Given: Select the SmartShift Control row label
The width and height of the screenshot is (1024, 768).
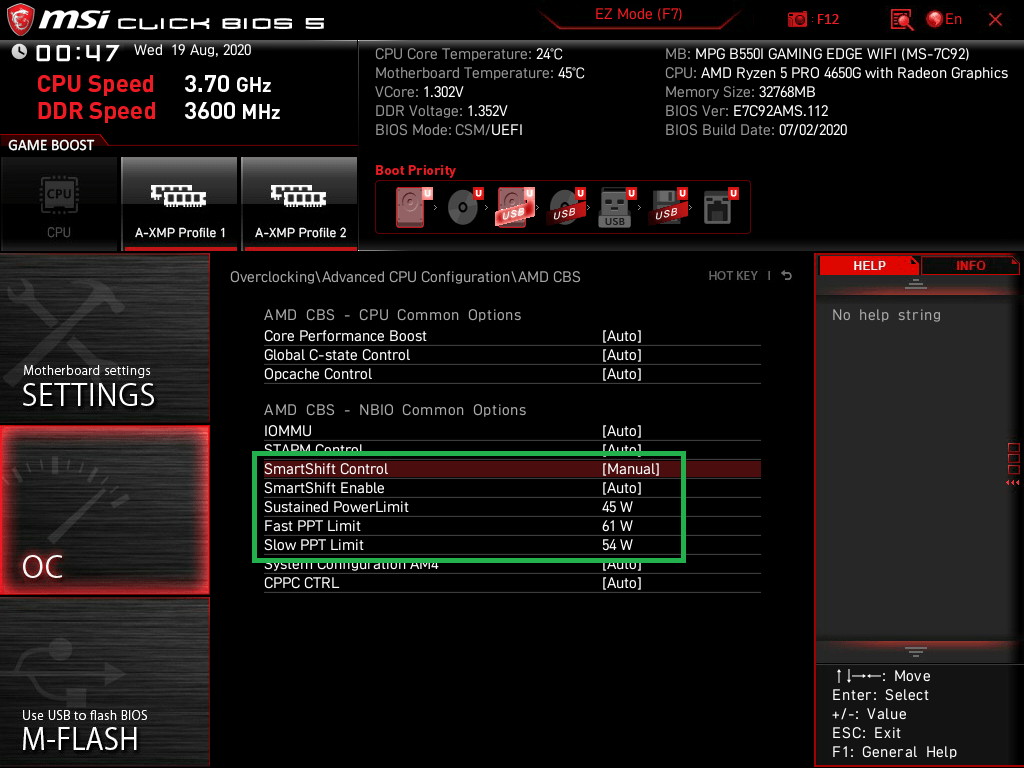Looking at the screenshot, I should click(326, 469).
